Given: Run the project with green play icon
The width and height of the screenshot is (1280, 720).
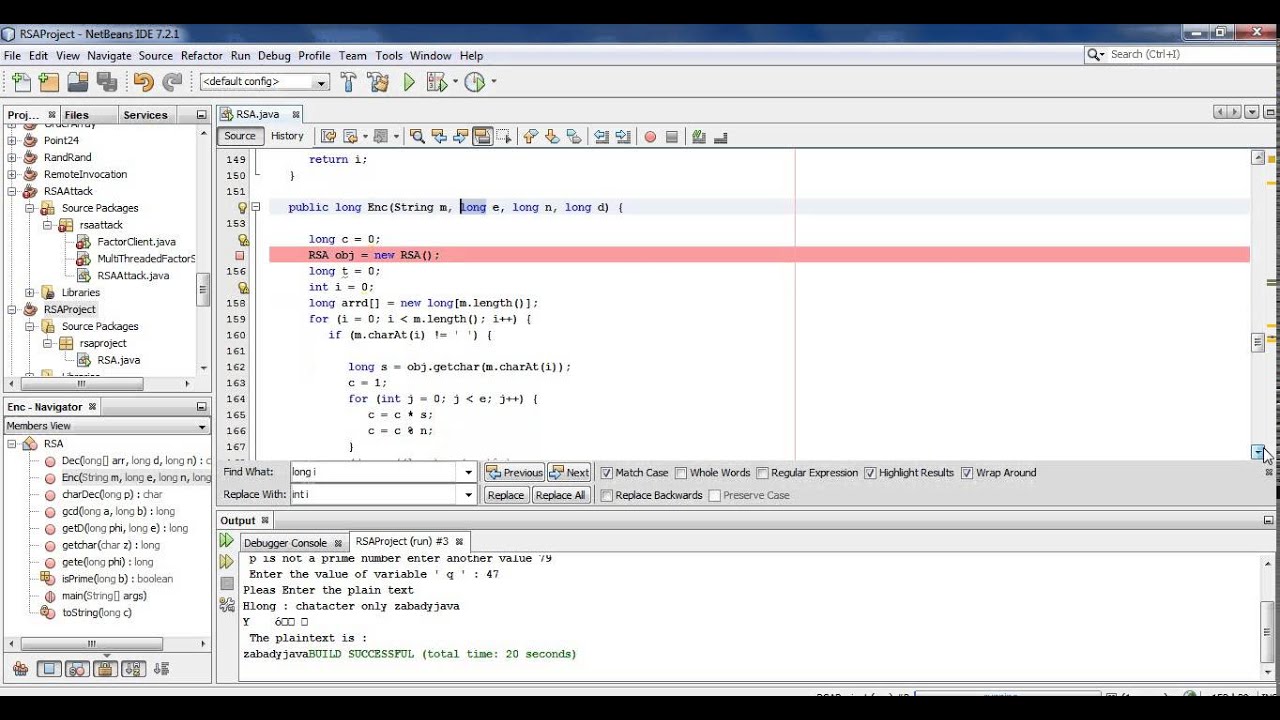Looking at the screenshot, I should pyautogui.click(x=409, y=82).
